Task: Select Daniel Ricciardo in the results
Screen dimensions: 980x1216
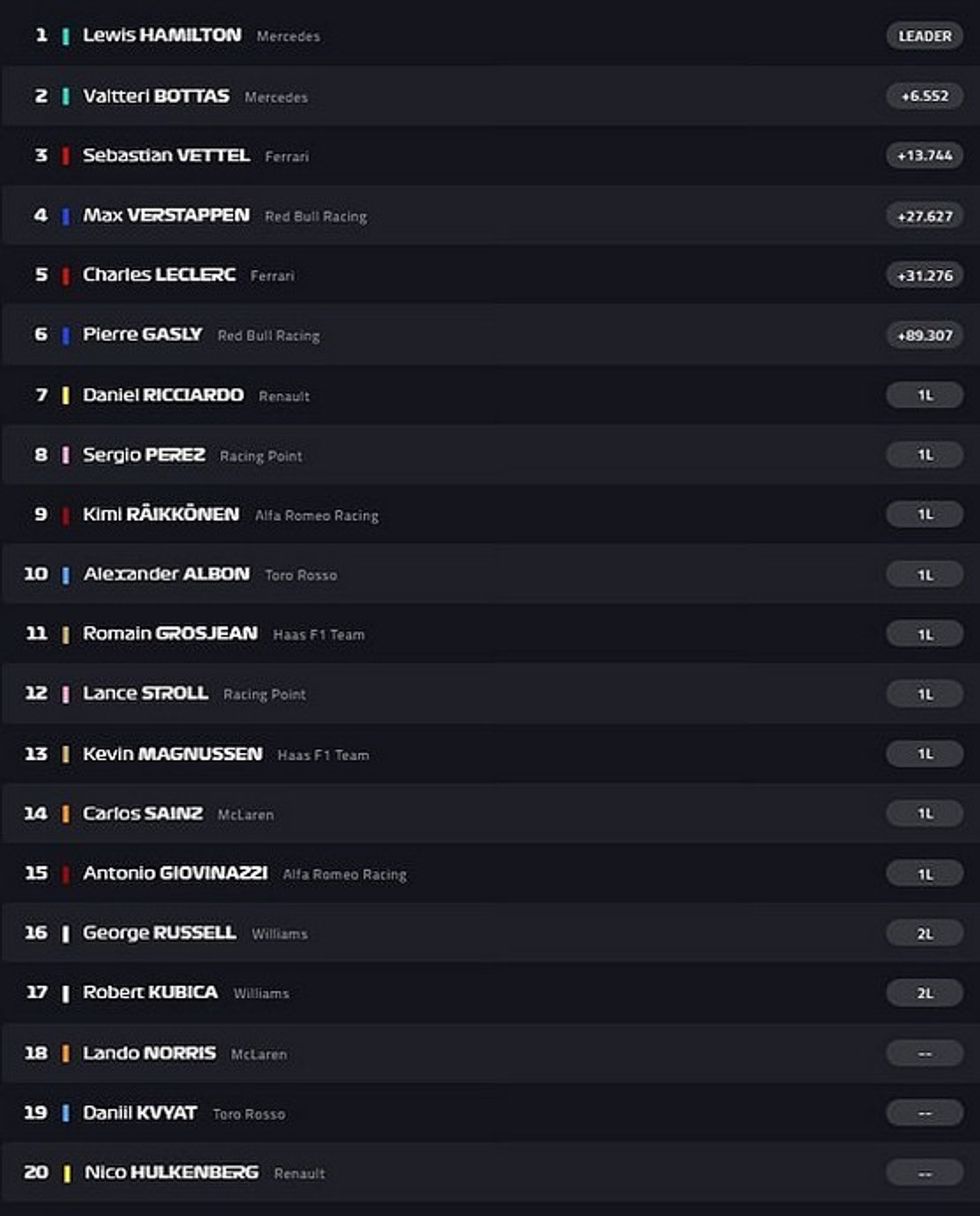Action: pyautogui.click(x=163, y=395)
